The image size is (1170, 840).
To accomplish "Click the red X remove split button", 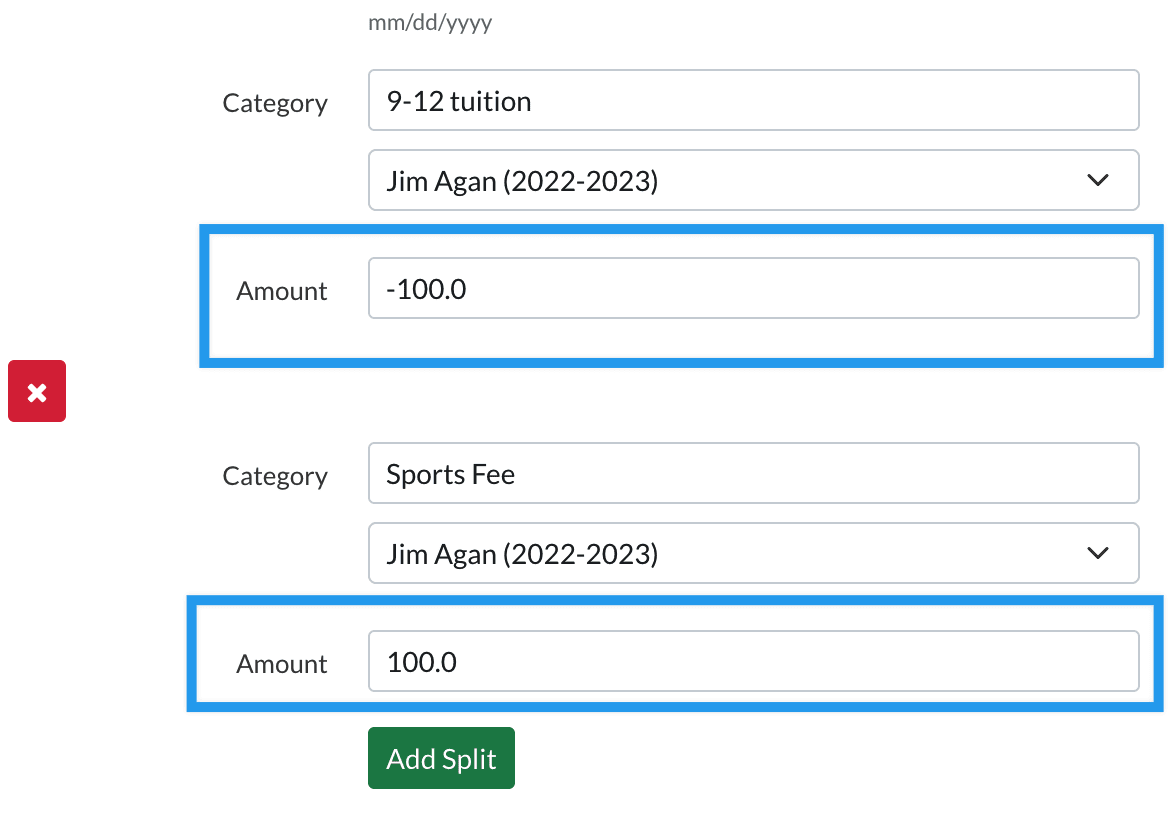I will point(37,391).
